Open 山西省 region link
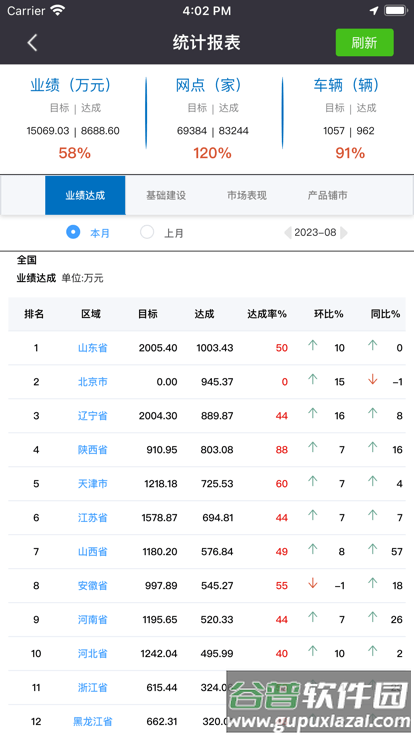414x736 pixels. coord(92,552)
